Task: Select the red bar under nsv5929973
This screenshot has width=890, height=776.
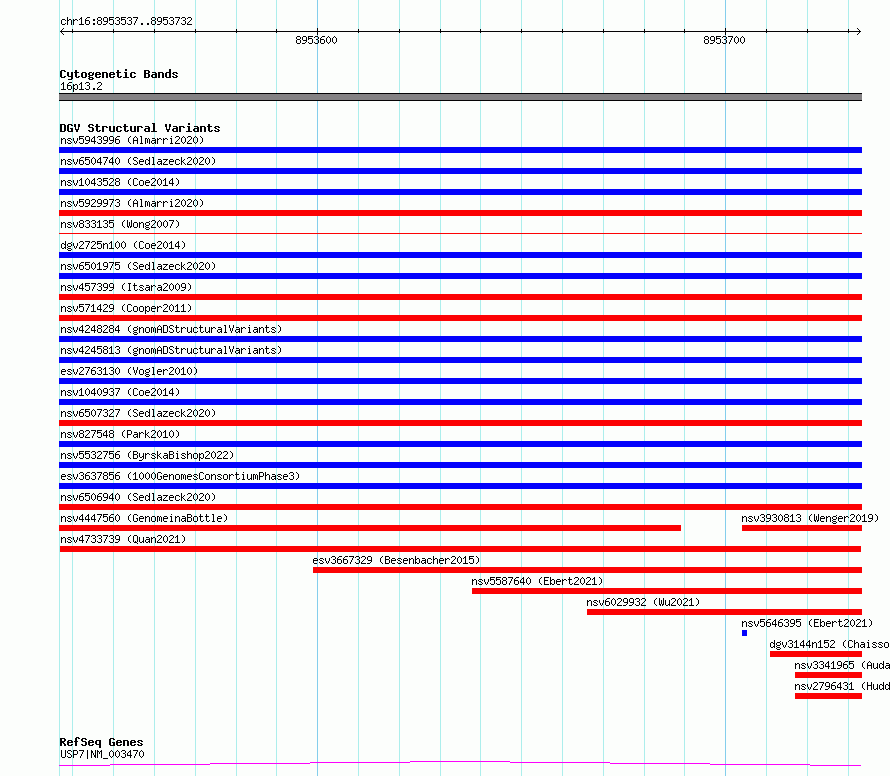Action: 460,213
